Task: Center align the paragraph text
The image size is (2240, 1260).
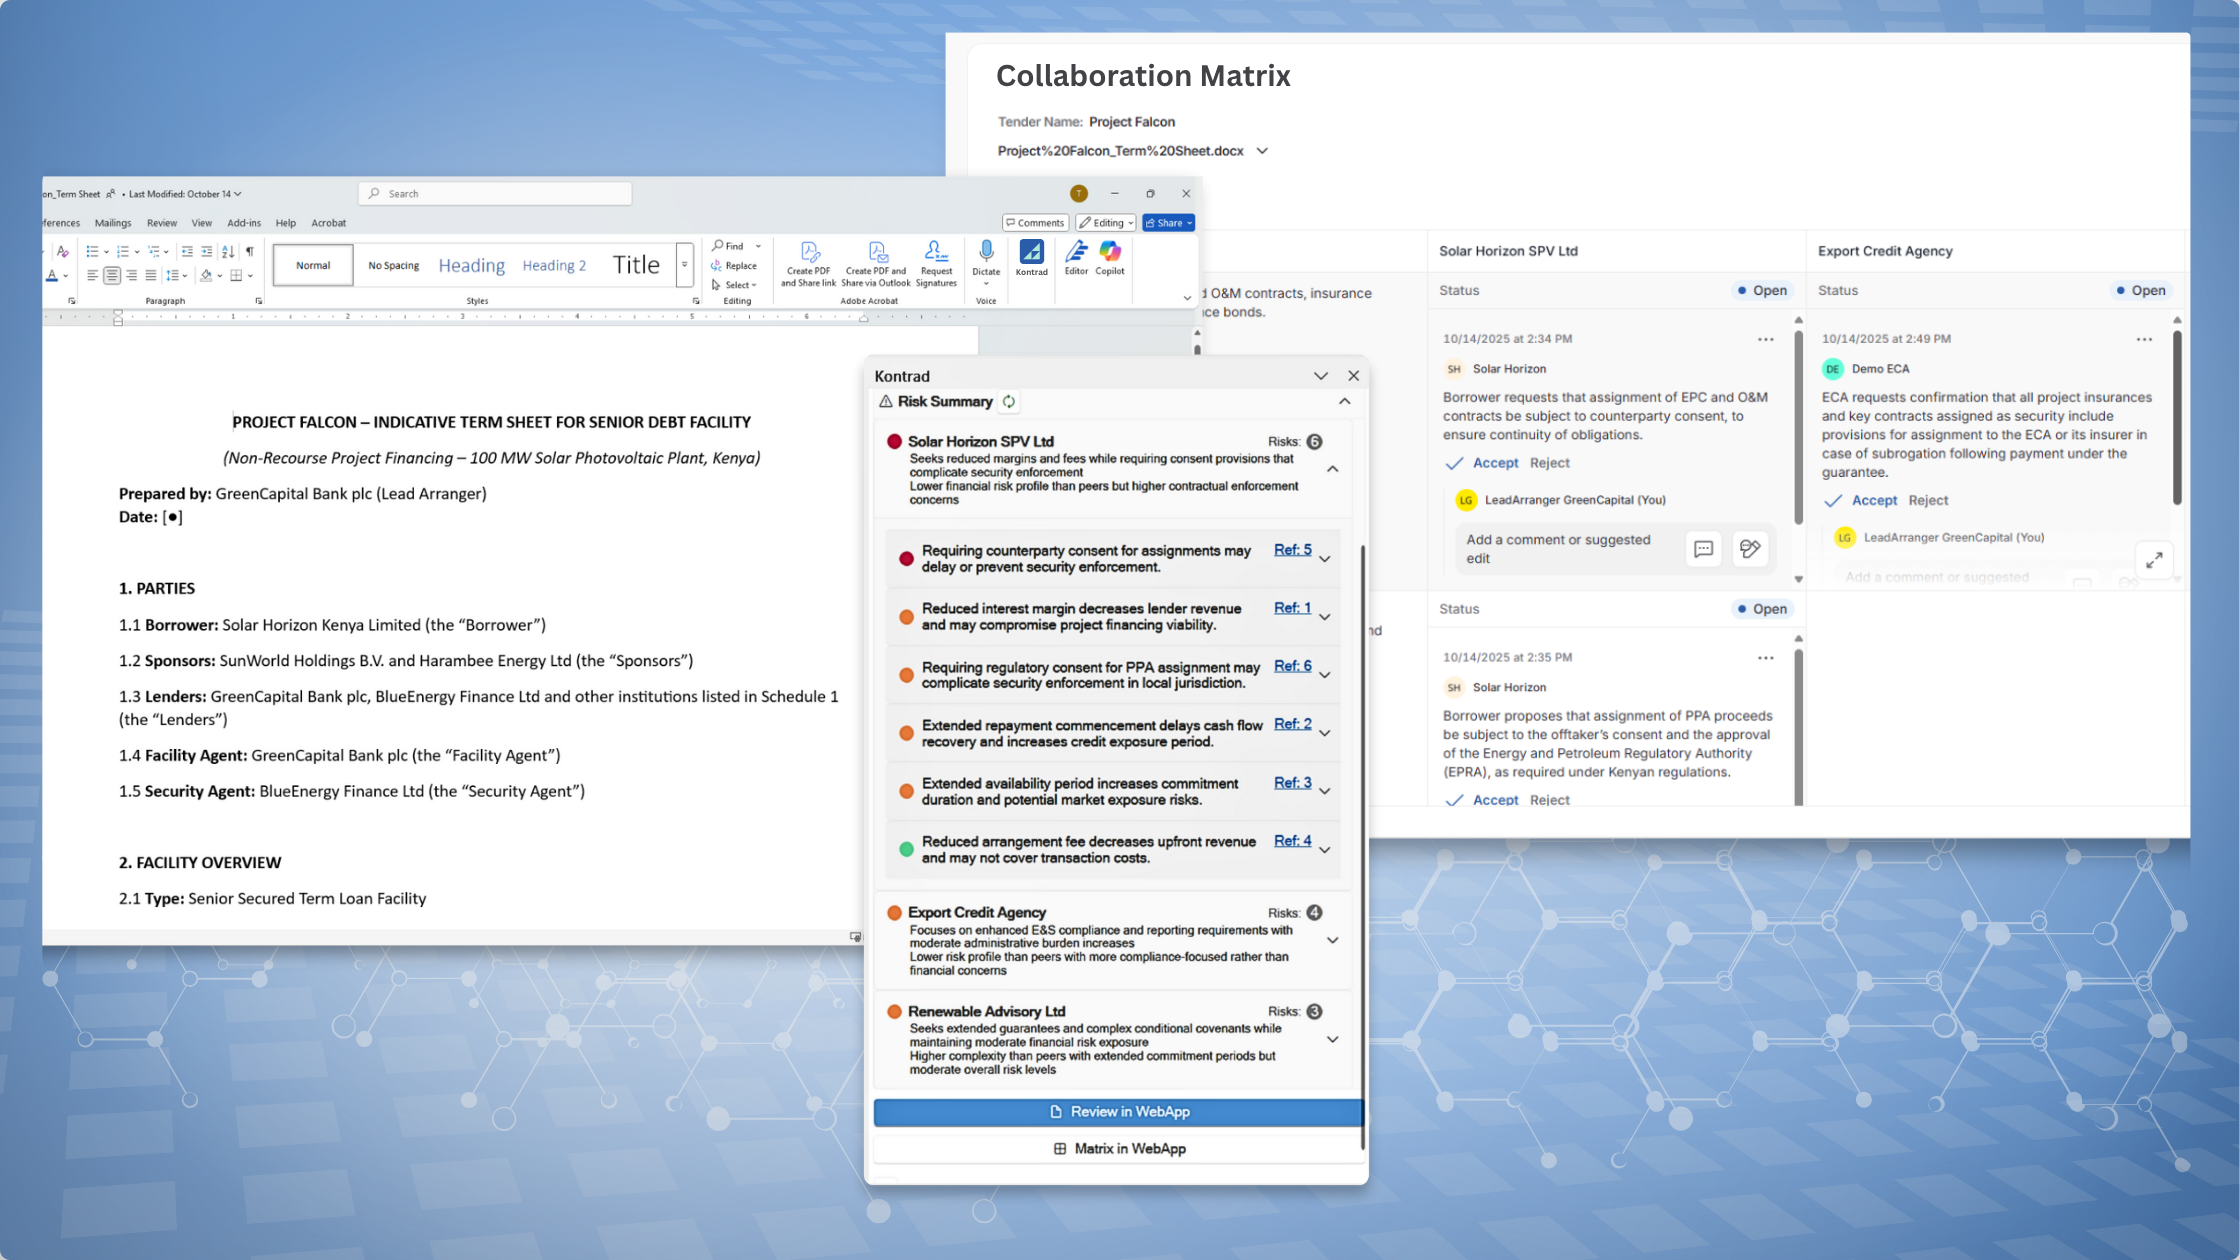Action: tap(112, 276)
